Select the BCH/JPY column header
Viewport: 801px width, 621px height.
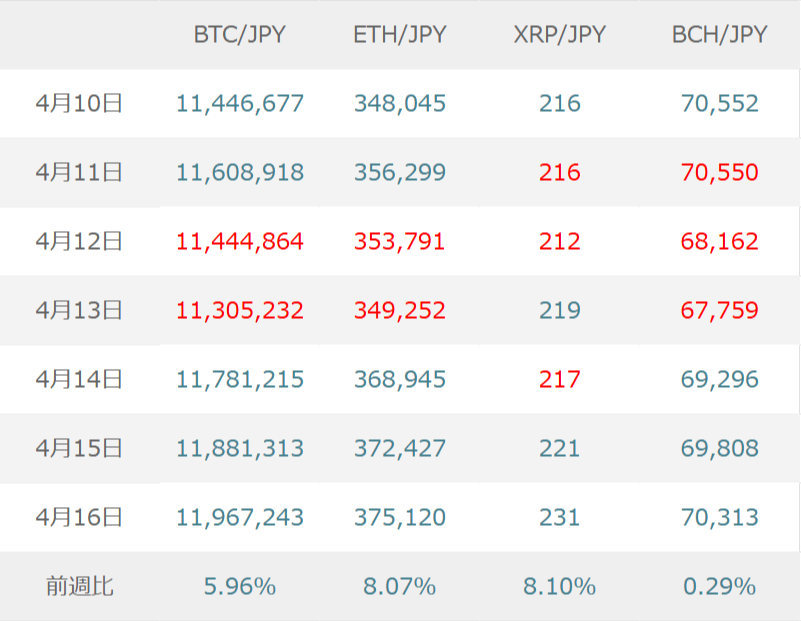point(720,35)
